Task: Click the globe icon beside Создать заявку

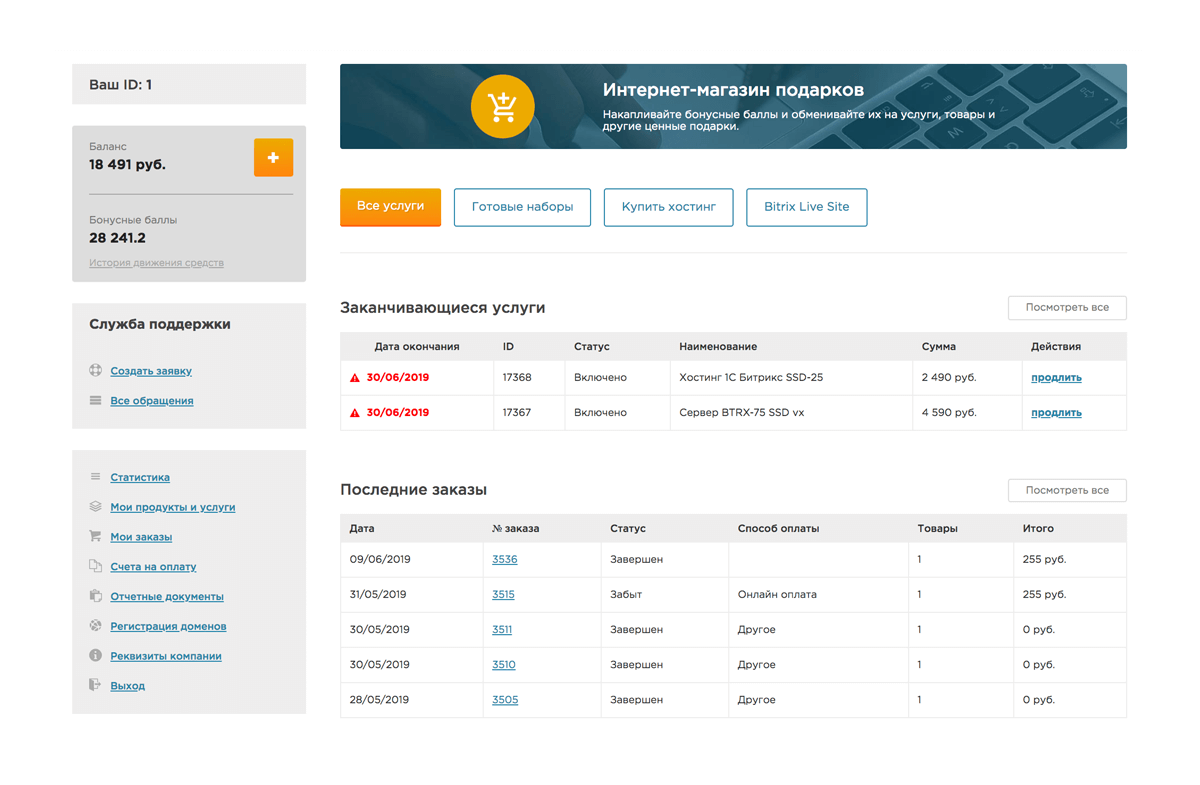Action: 95,371
